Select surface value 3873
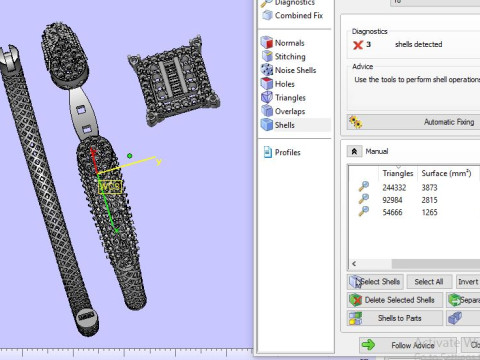The width and height of the screenshot is (480, 360). tap(429, 188)
